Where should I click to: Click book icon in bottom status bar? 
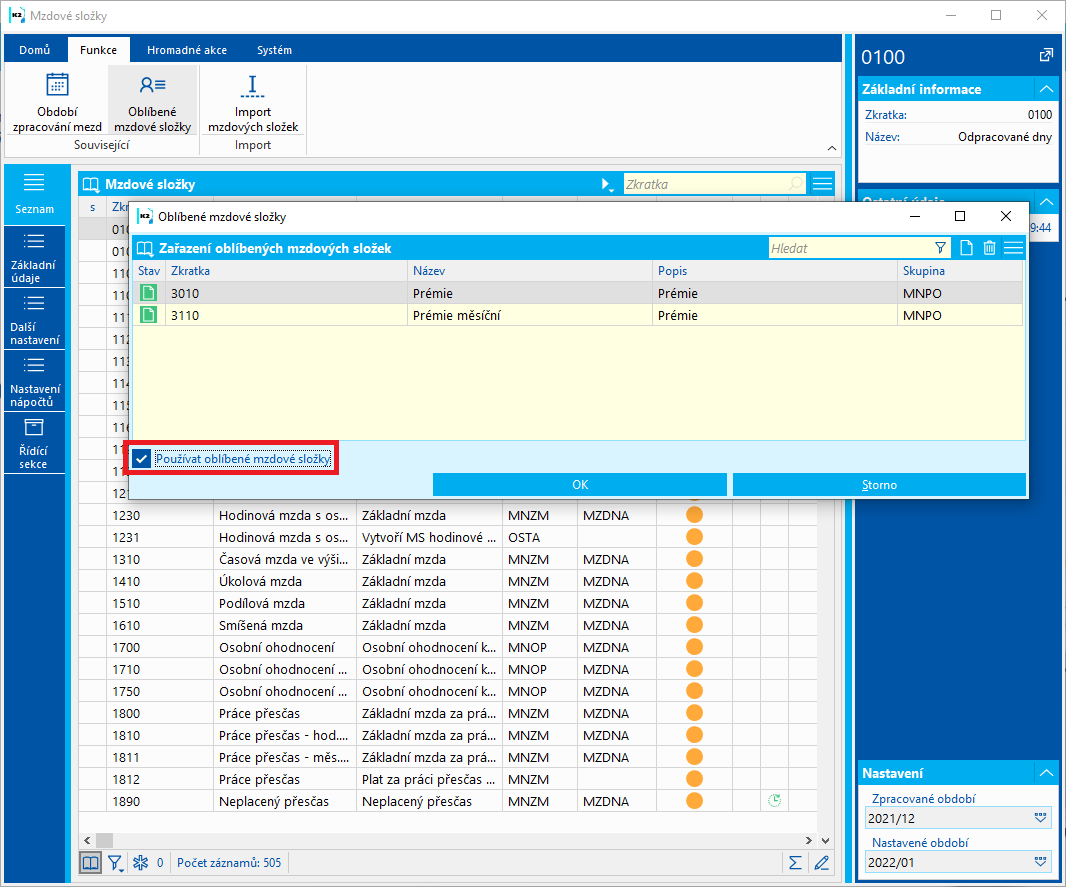click(x=90, y=863)
